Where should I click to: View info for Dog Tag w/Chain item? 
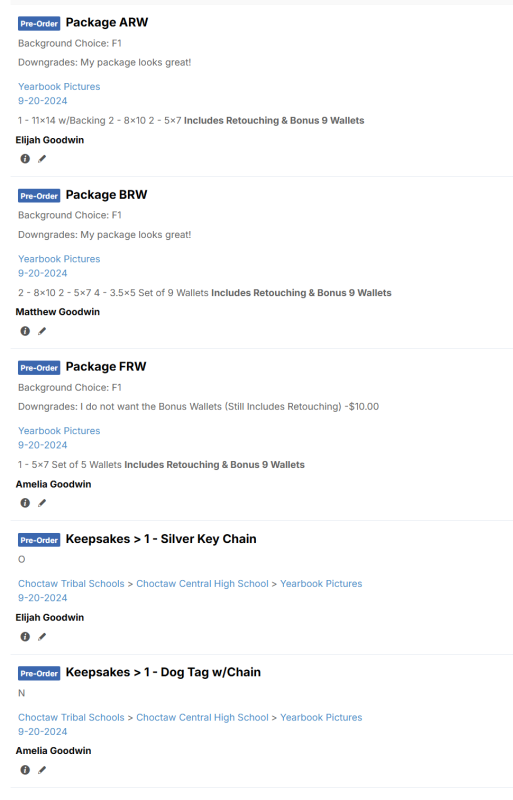[x=25, y=770]
